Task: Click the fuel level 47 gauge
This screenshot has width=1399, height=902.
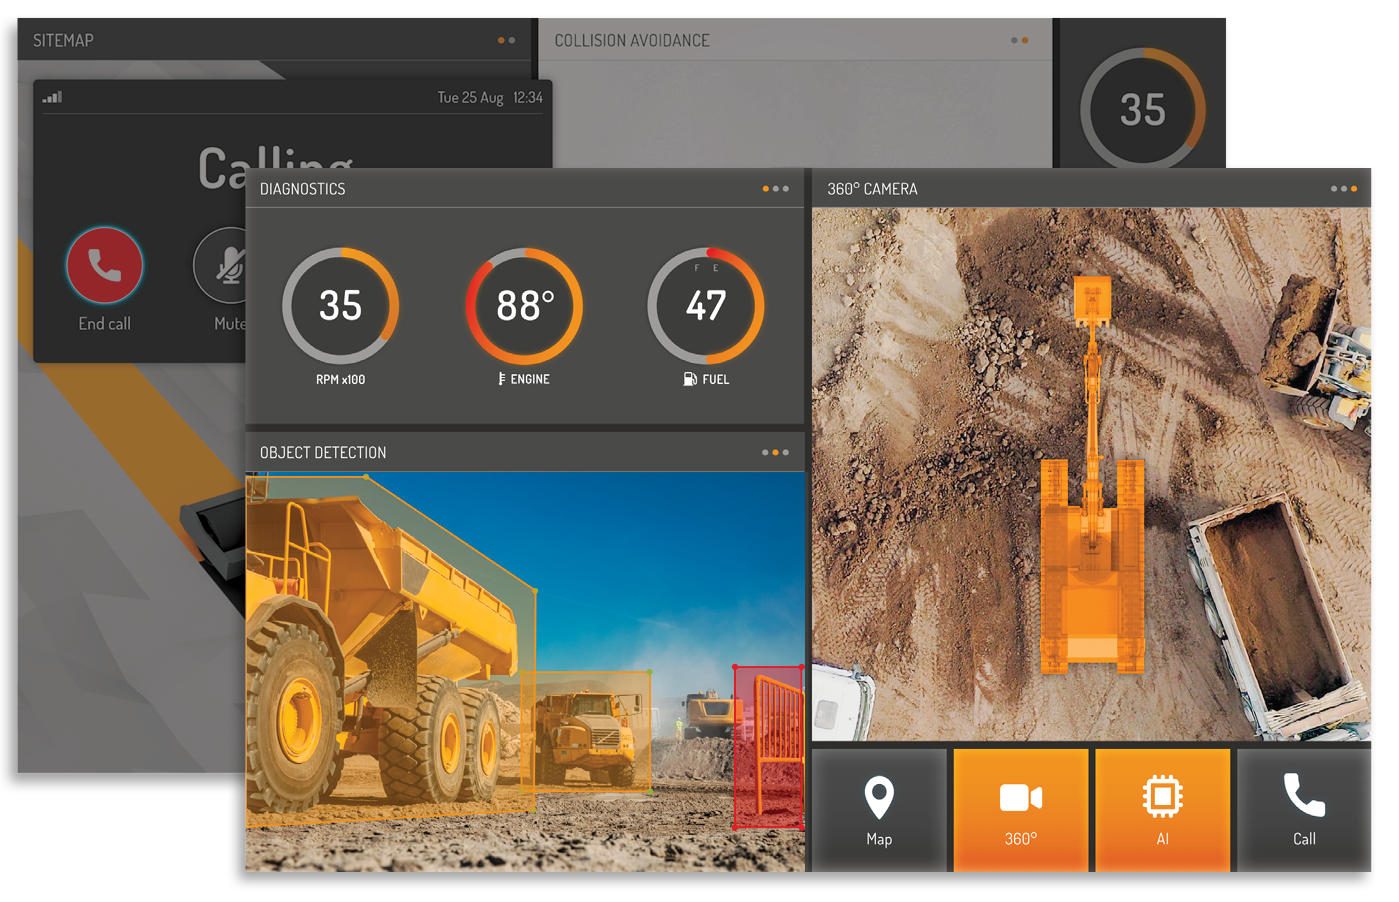Action: click(x=706, y=306)
